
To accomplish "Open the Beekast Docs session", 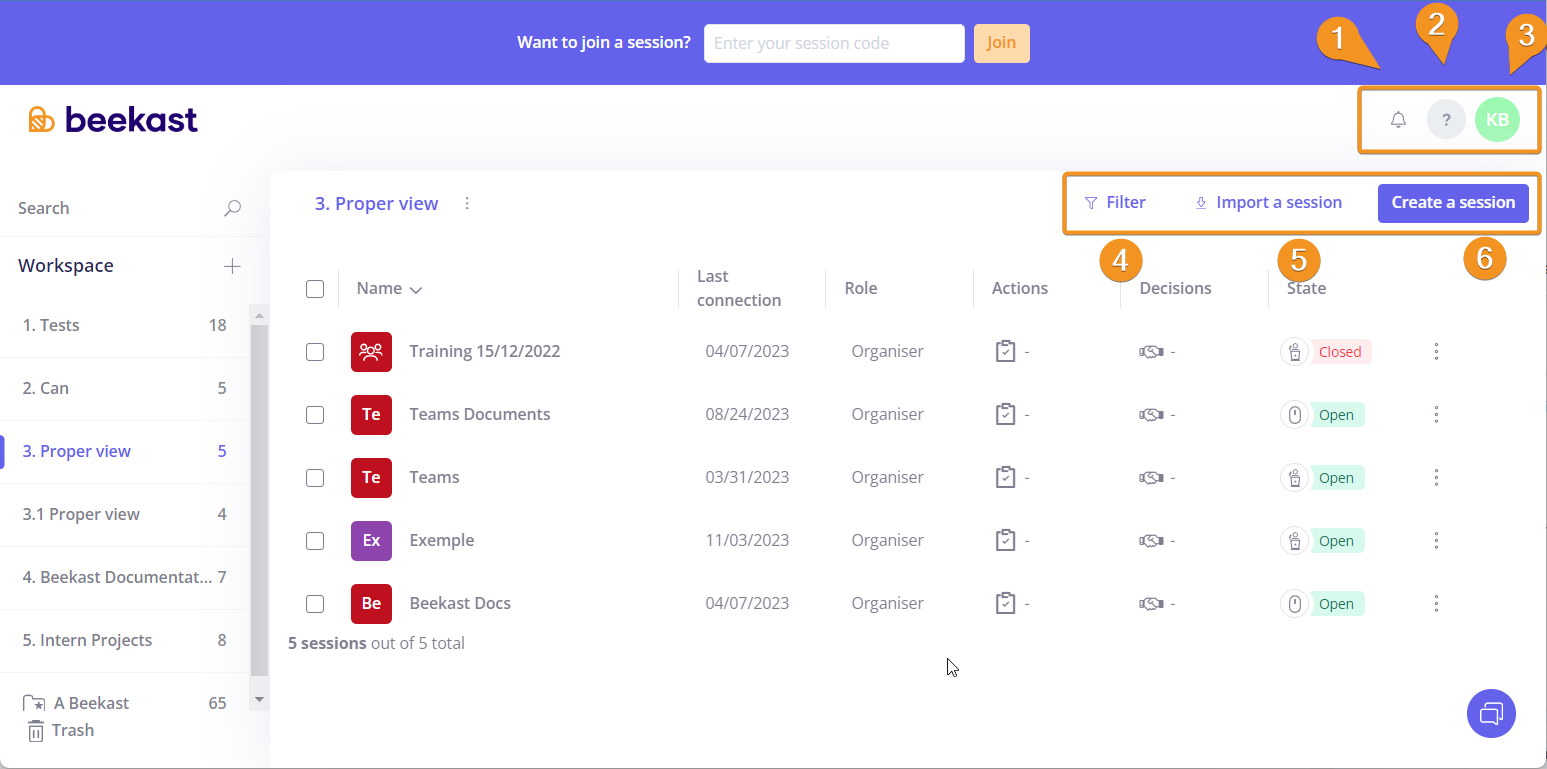I will click(x=460, y=603).
